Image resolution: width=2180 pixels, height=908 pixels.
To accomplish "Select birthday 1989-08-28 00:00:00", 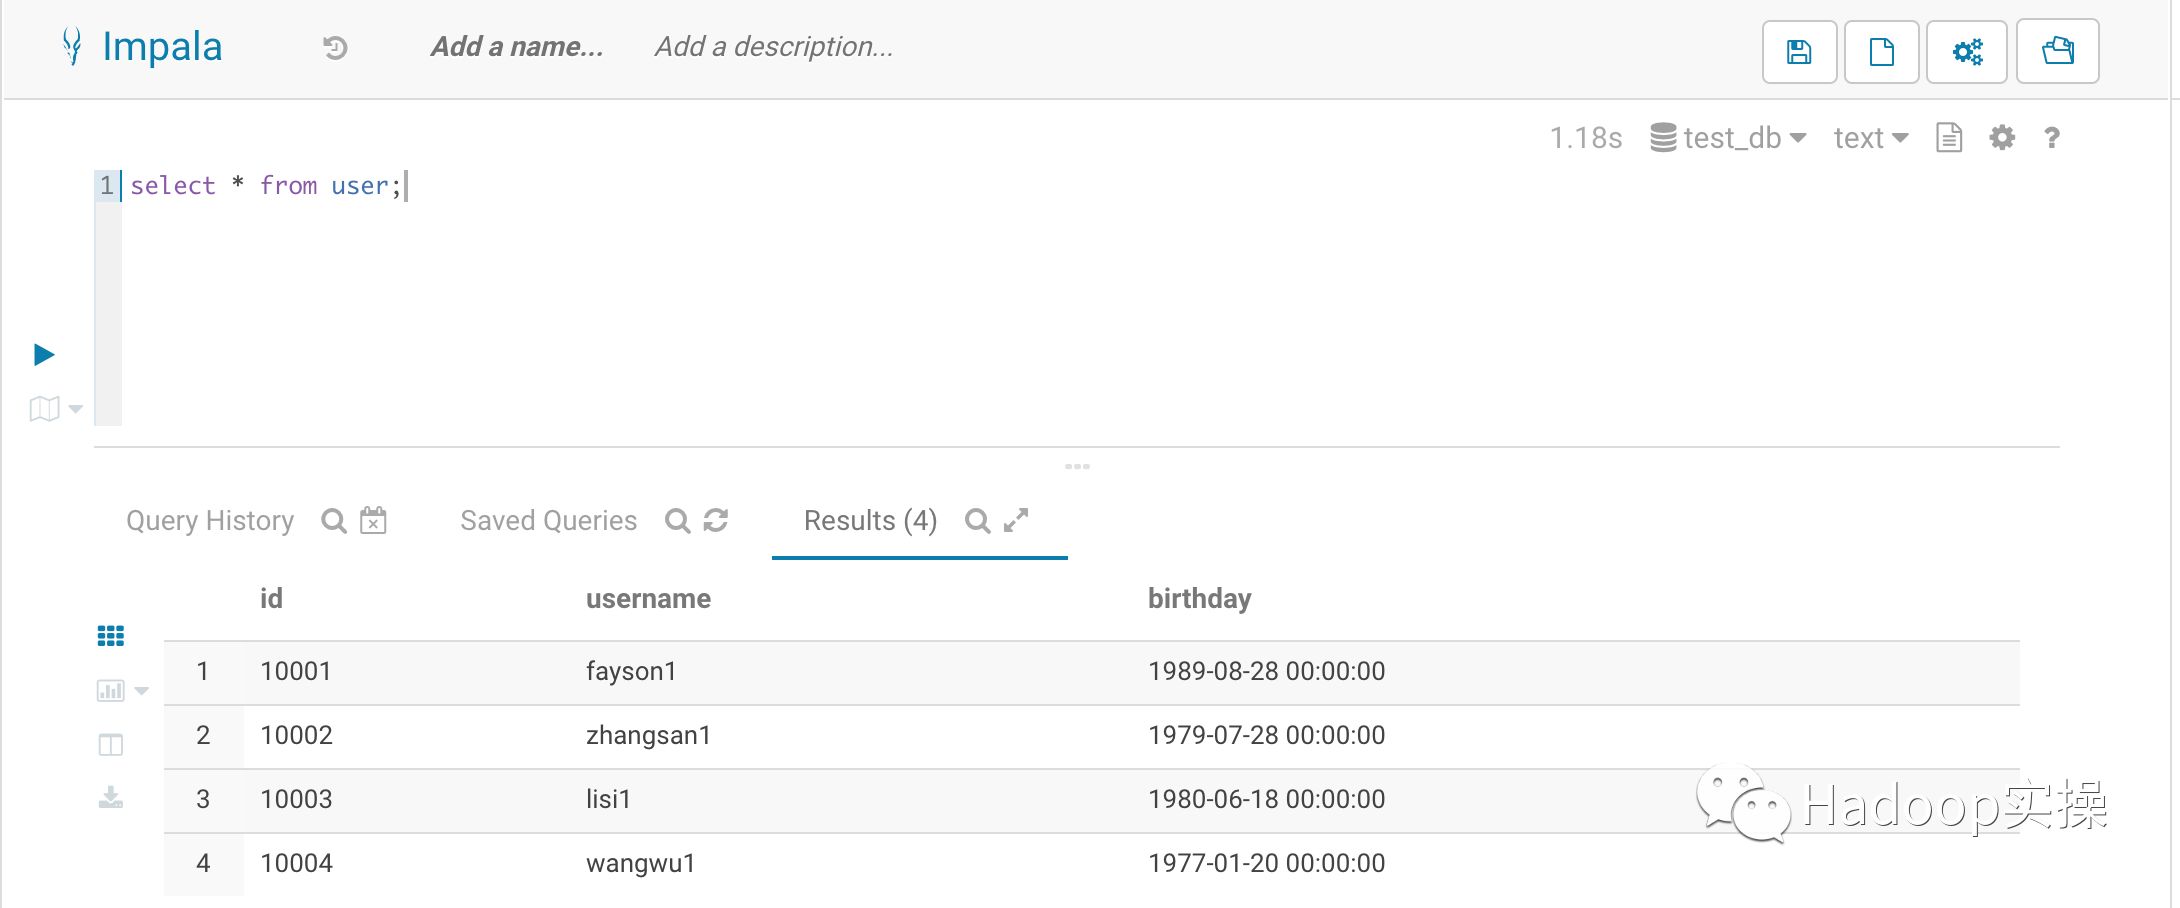I will pyautogui.click(x=1266, y=671).
